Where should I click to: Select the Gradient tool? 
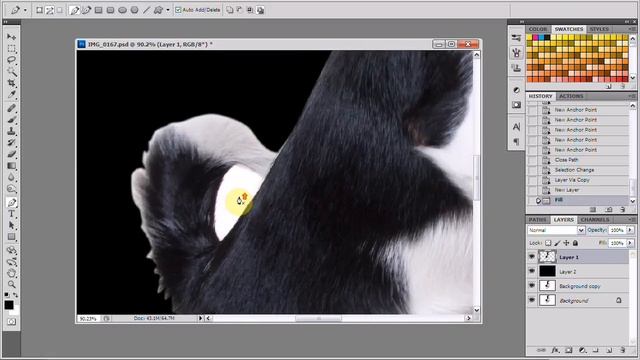[x=11, y=166]
